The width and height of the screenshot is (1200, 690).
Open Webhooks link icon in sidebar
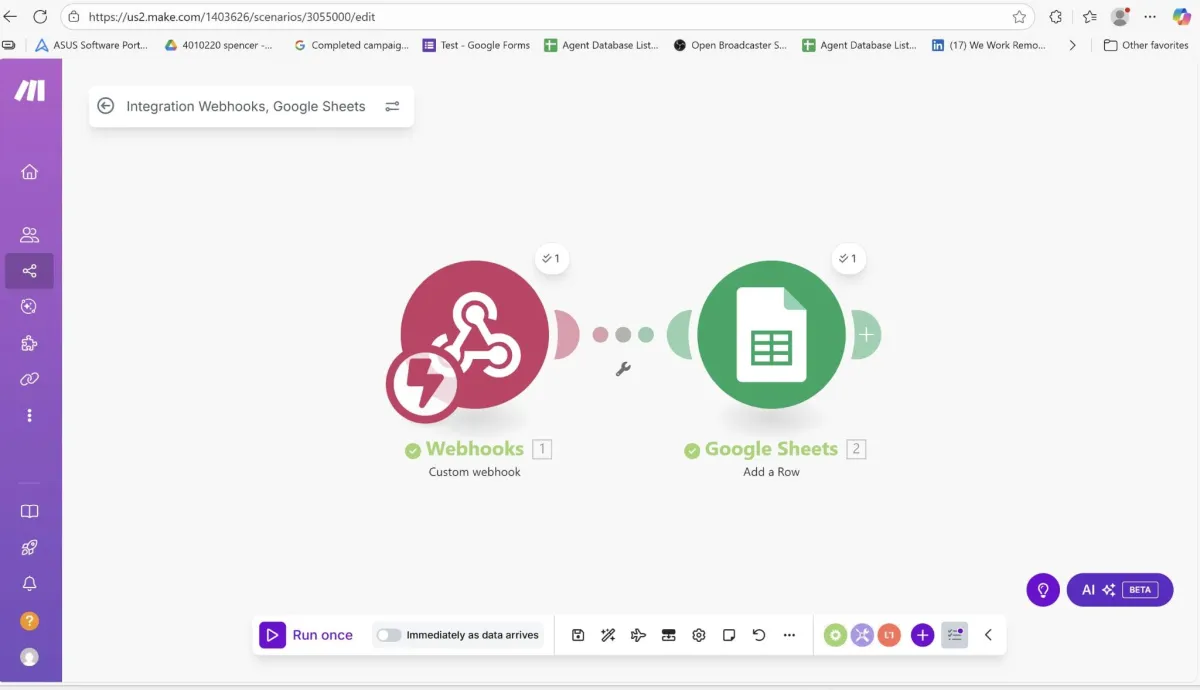click(x=30, y=379)
